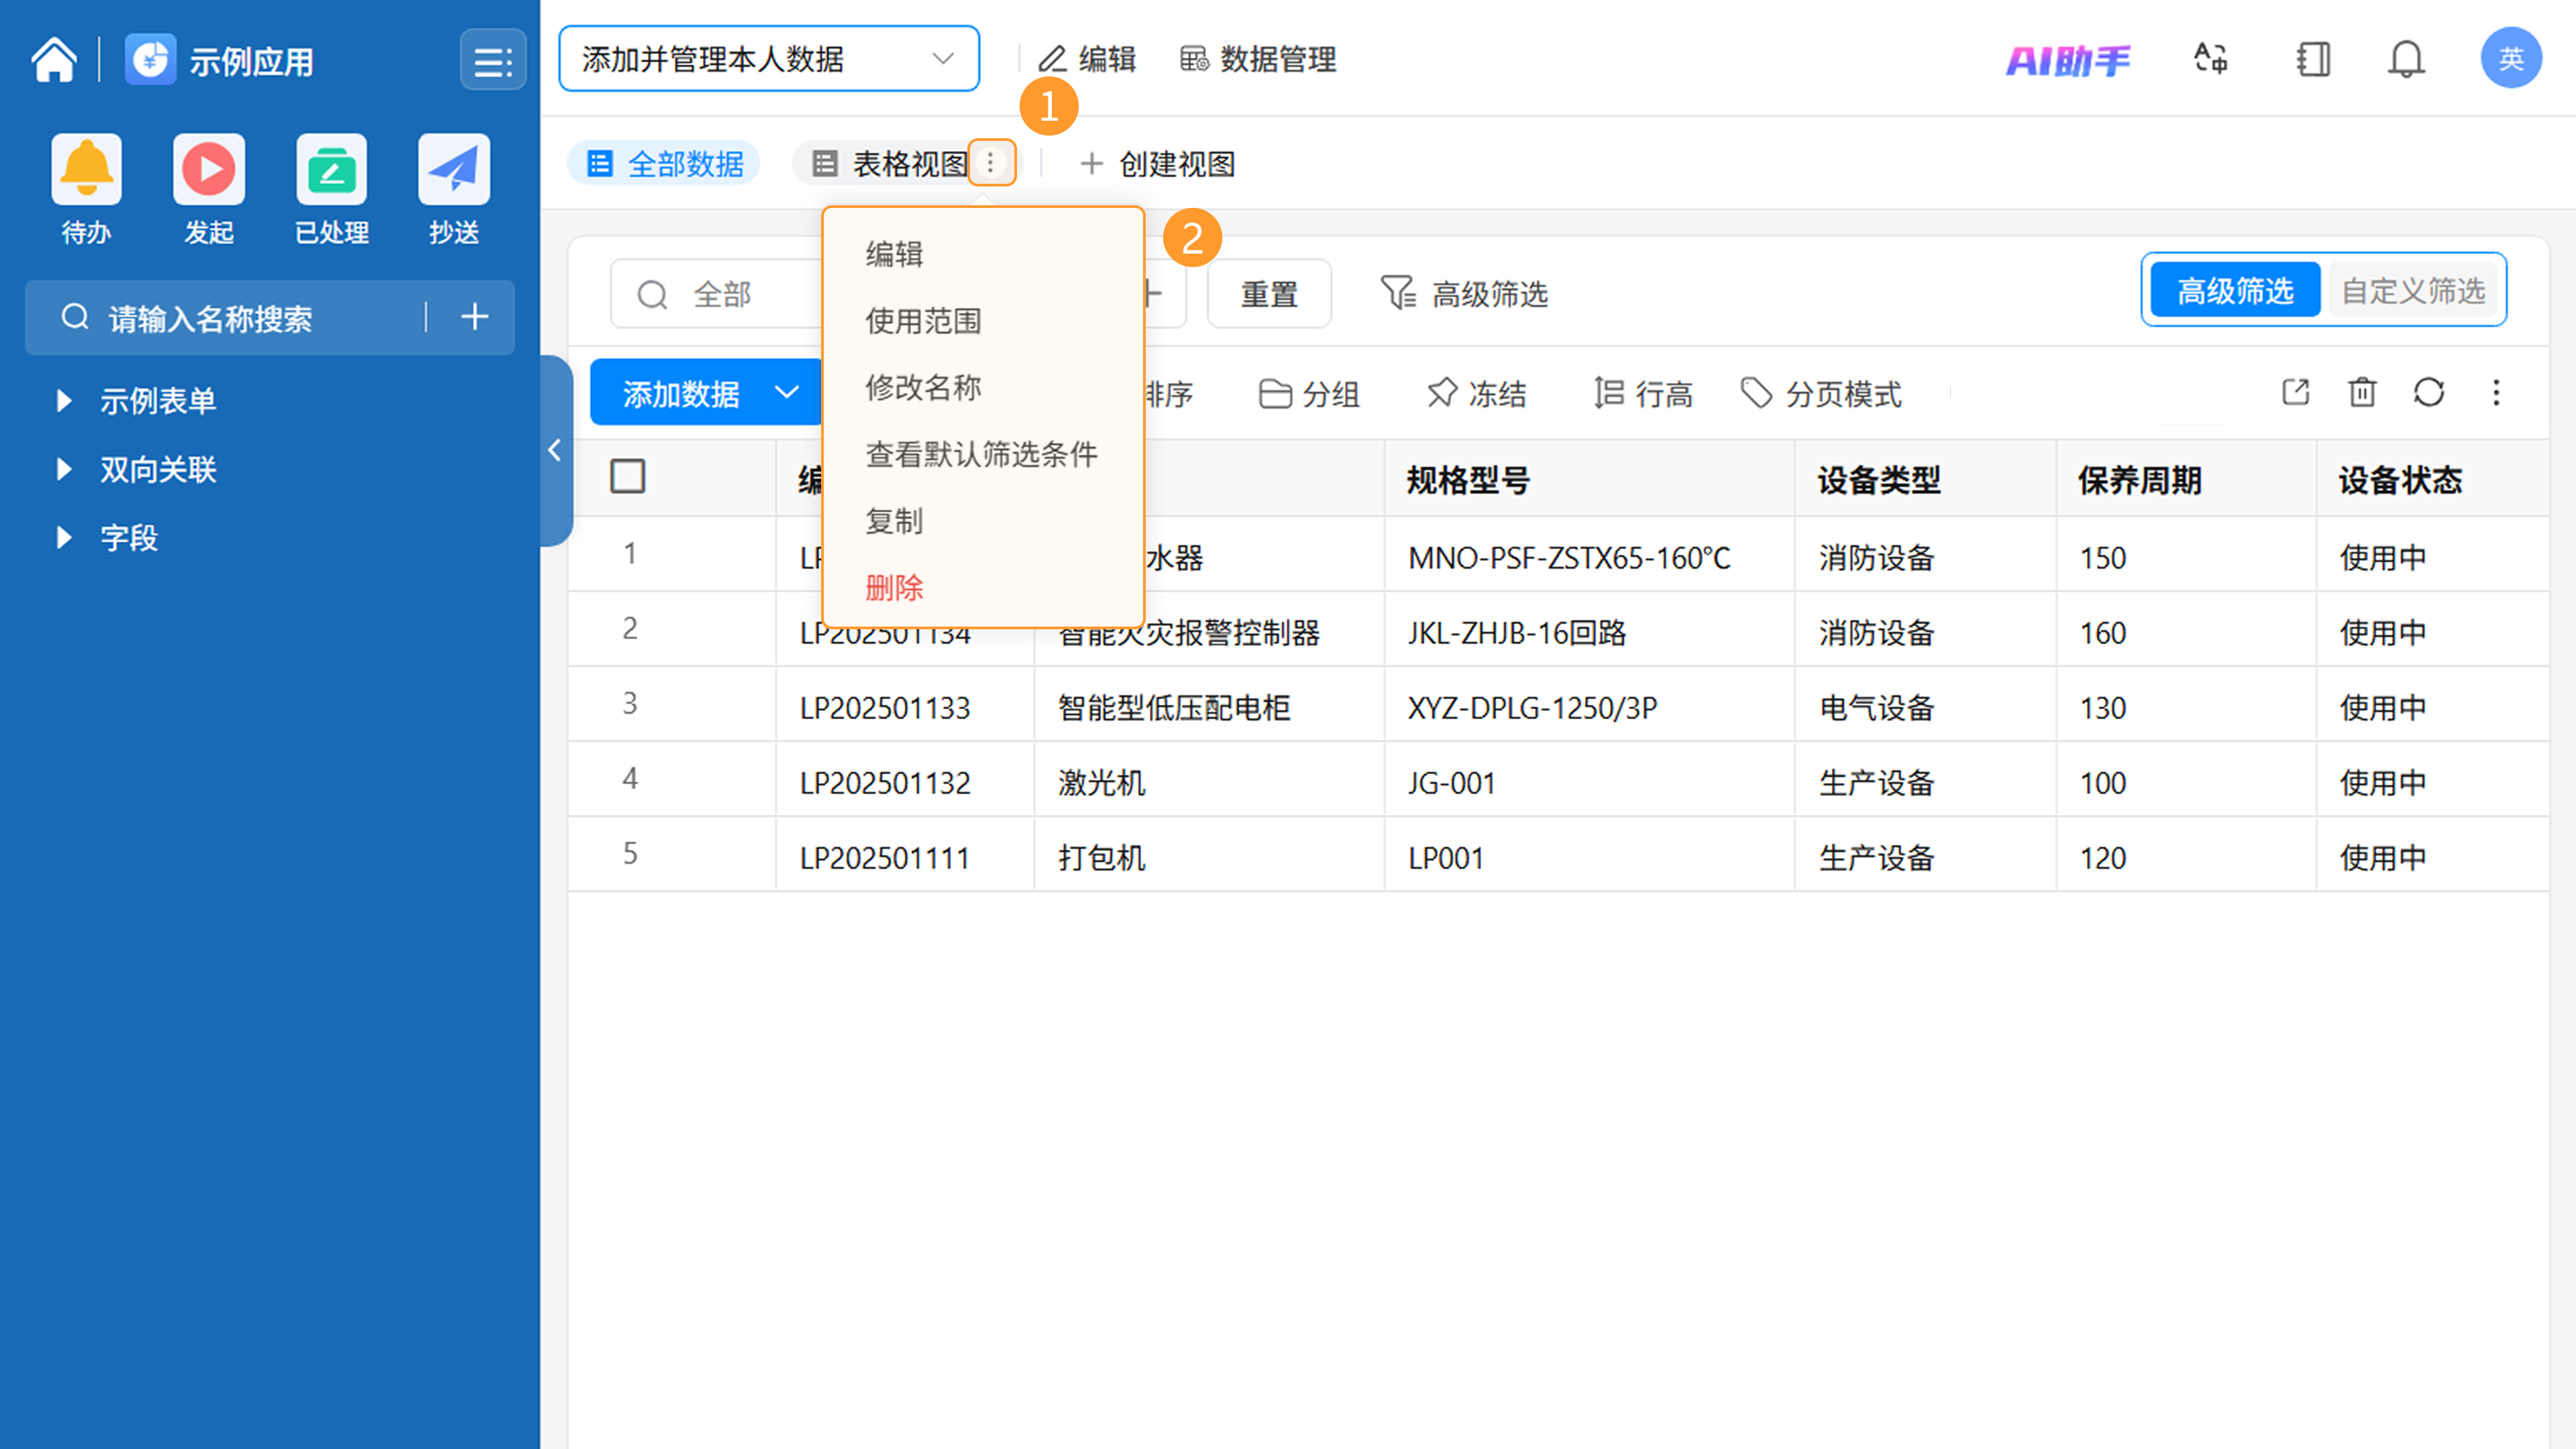Click the export icon above table

(2296, 392)
